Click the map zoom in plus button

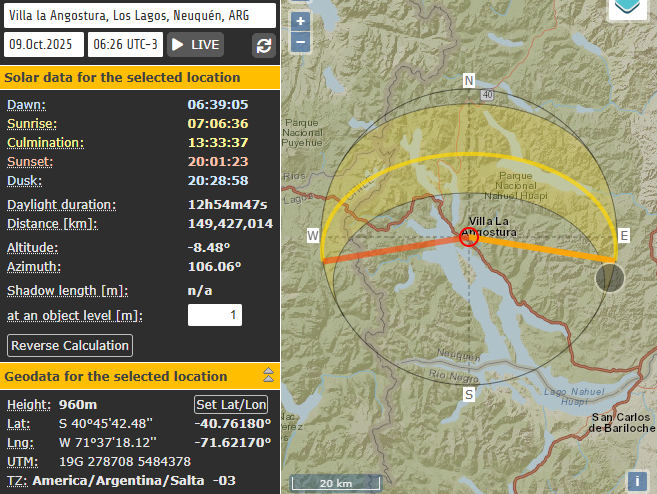(x=301, y=22)
